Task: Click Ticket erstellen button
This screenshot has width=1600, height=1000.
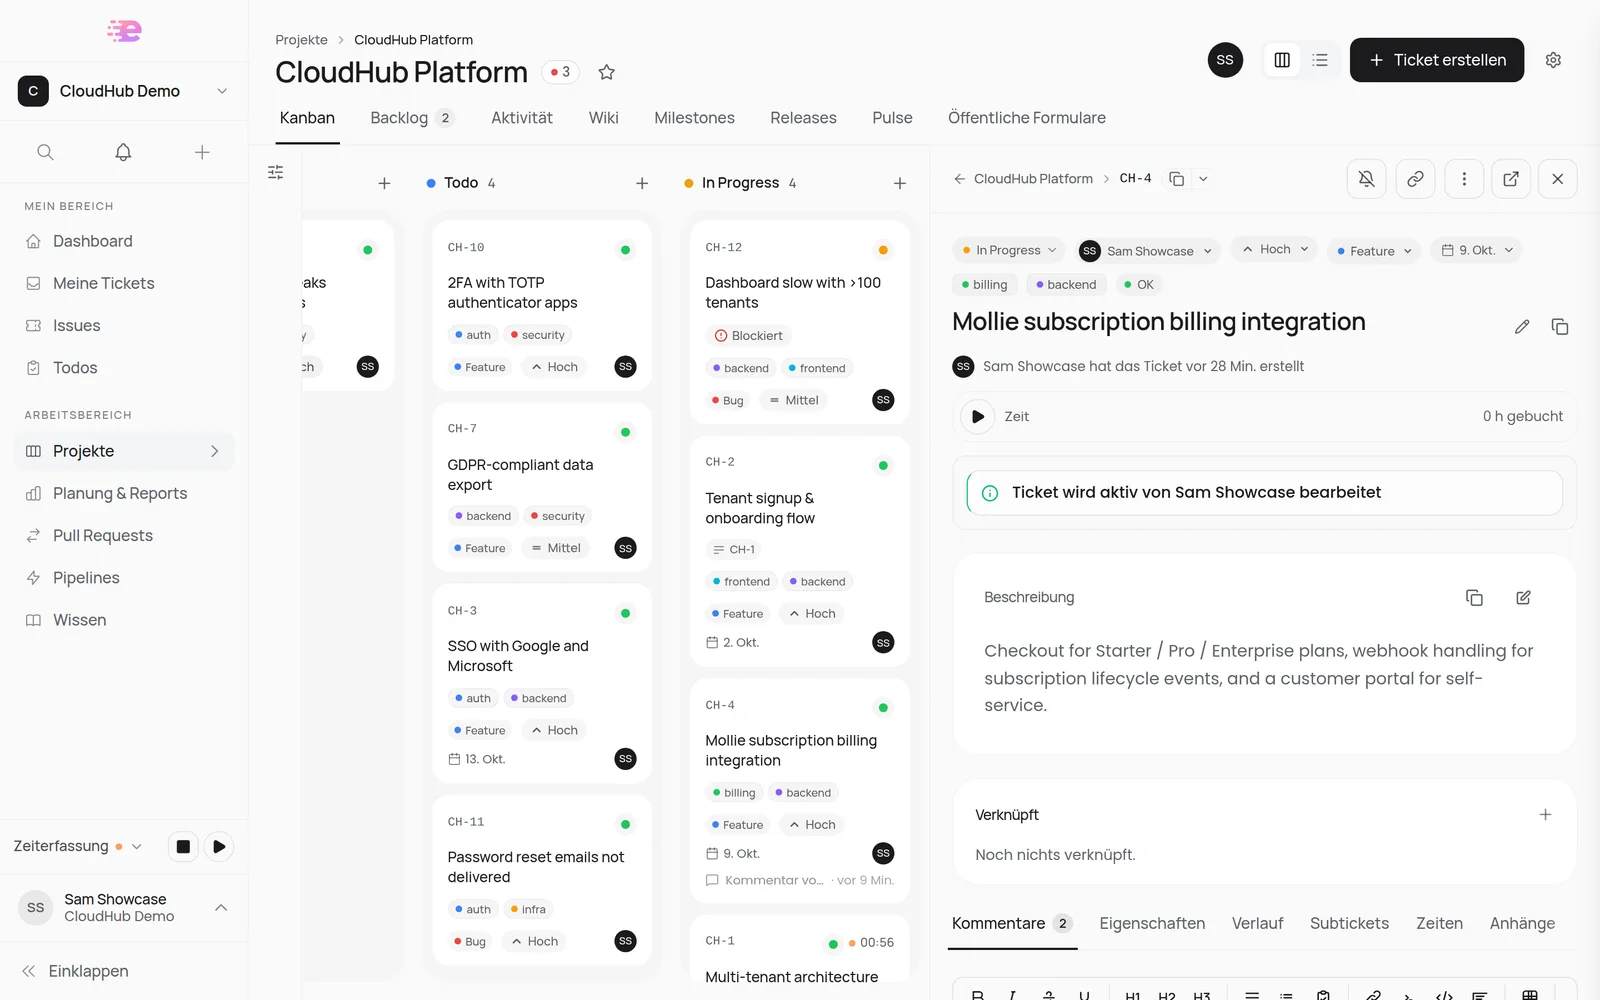Action: tap(1436, 60)
